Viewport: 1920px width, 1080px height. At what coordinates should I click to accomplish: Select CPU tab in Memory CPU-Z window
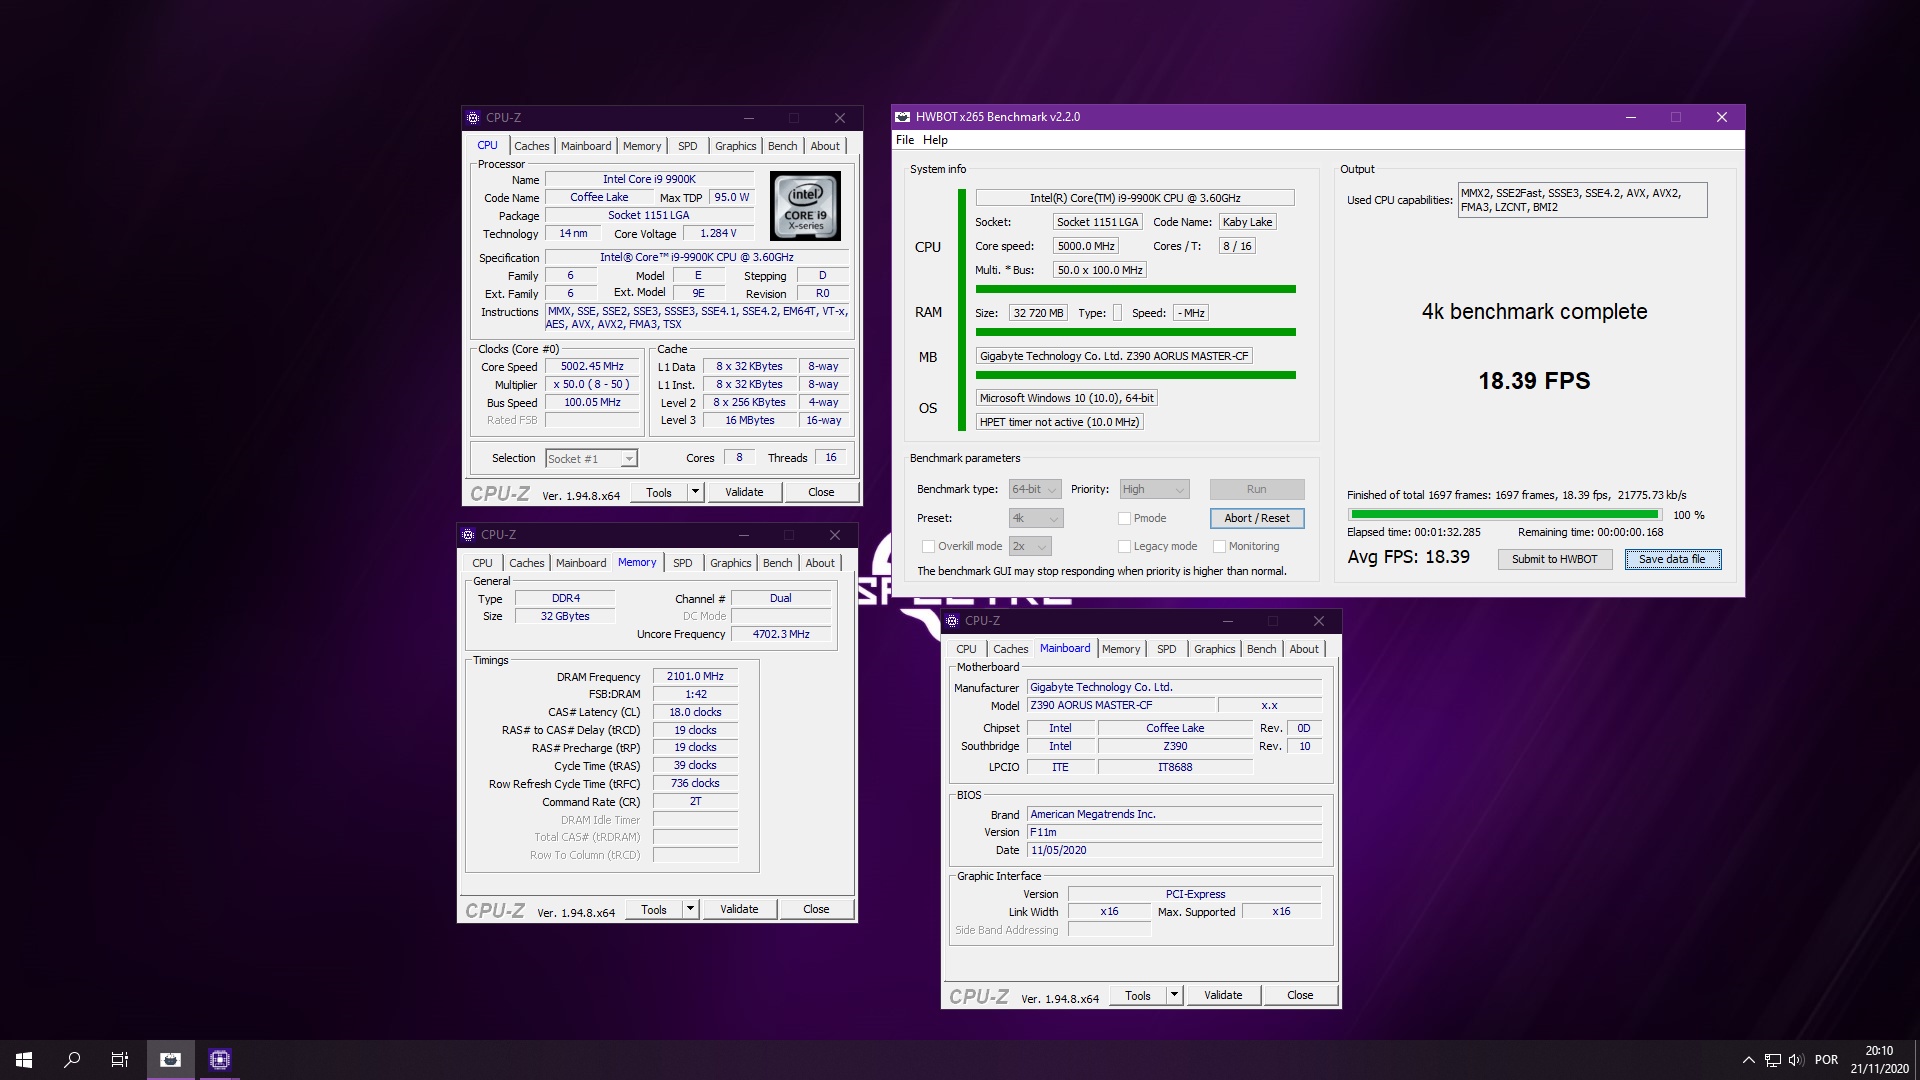(x=482, y=563)
